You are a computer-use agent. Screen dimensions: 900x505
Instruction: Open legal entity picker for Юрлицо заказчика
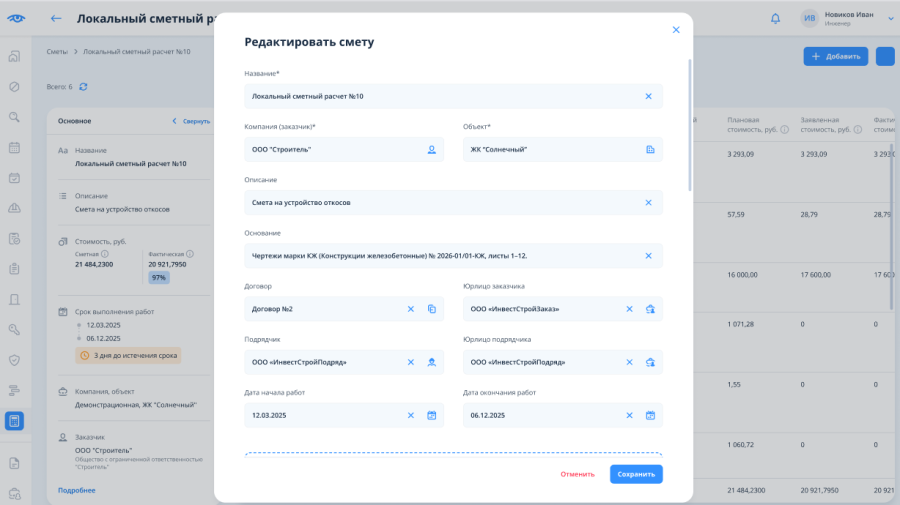[650, 309]
